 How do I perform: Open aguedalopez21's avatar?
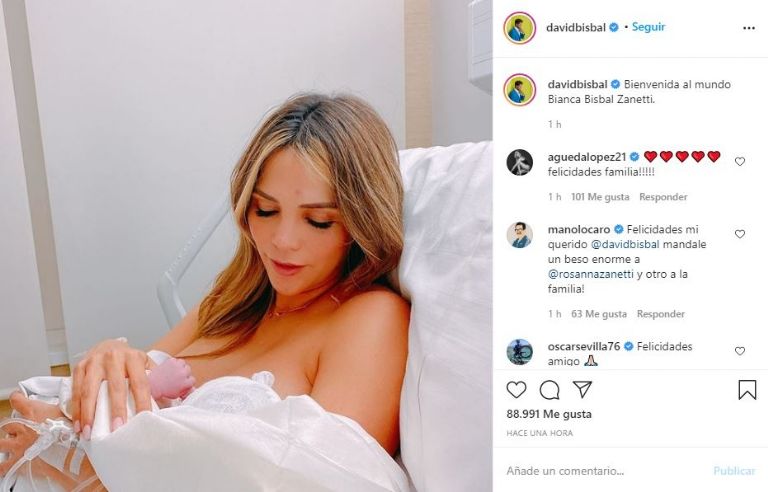pos(520,162)
